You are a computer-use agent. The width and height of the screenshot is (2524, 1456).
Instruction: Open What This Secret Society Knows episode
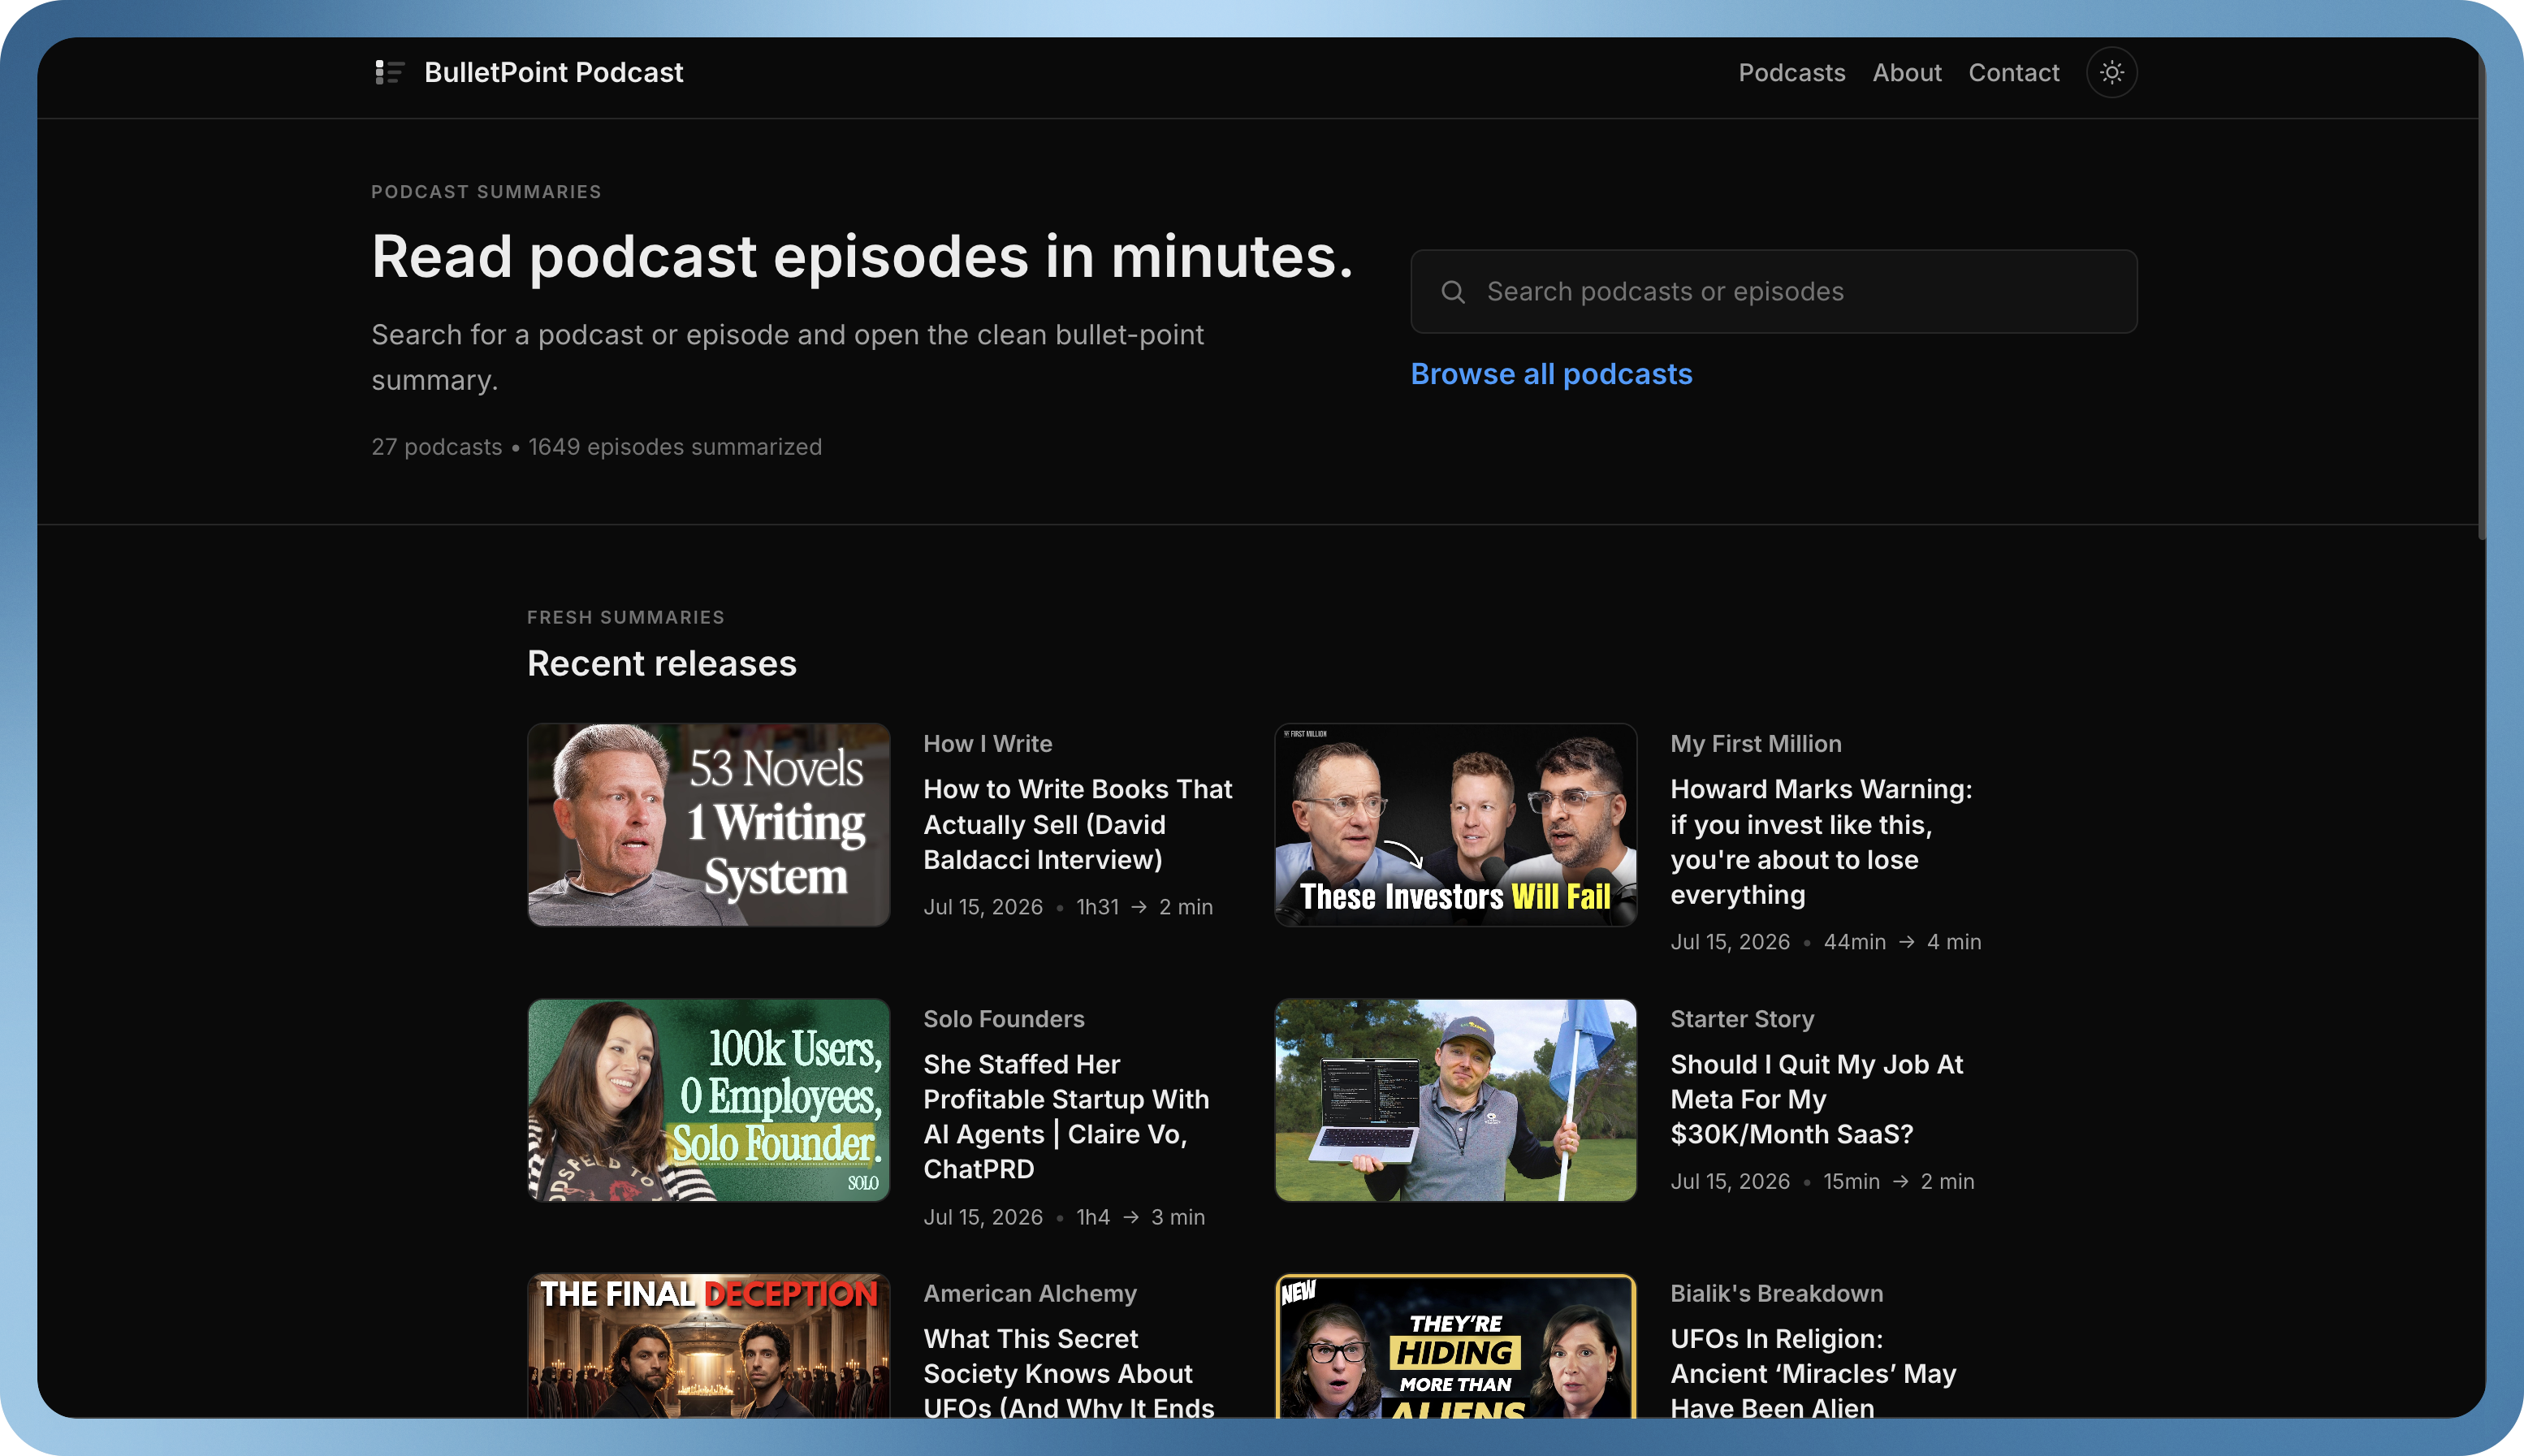1068,1373
